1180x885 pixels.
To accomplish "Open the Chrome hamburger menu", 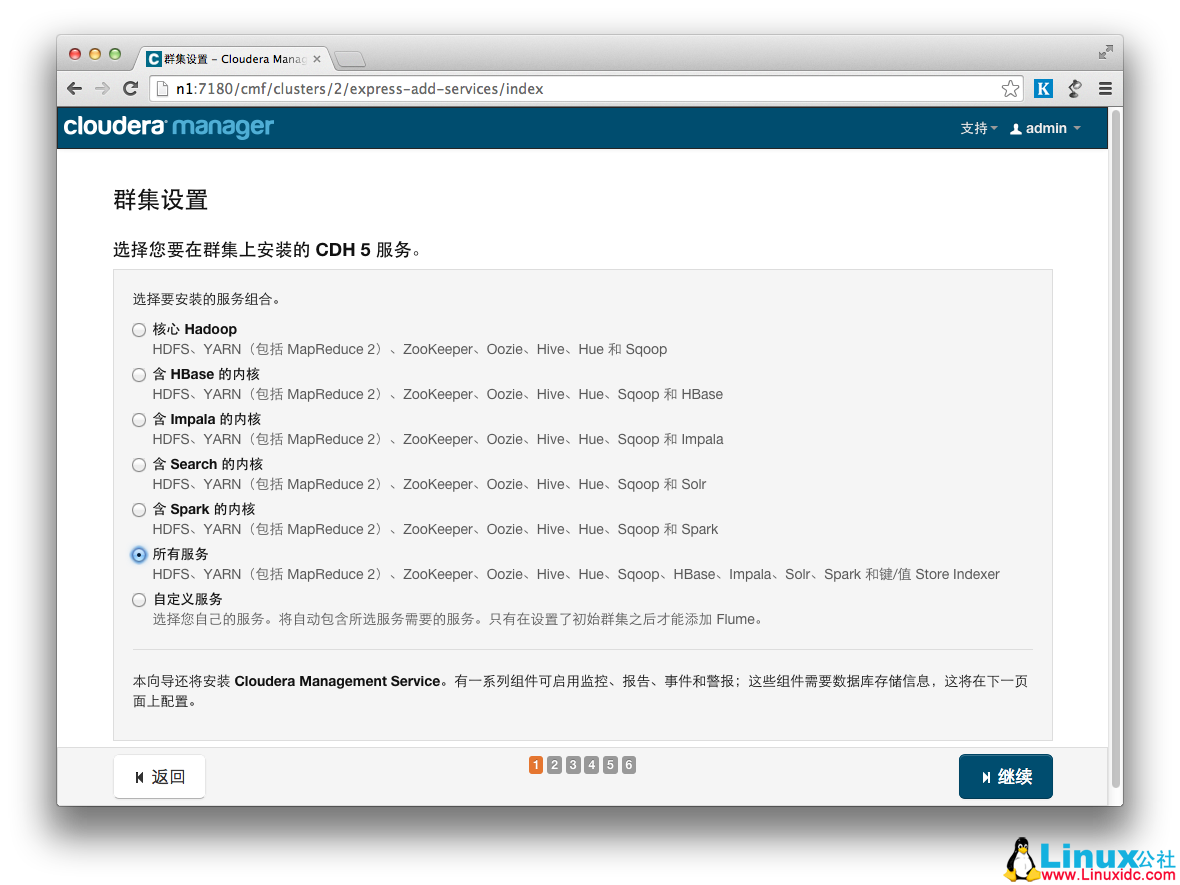I will (x=1105, y=88).
